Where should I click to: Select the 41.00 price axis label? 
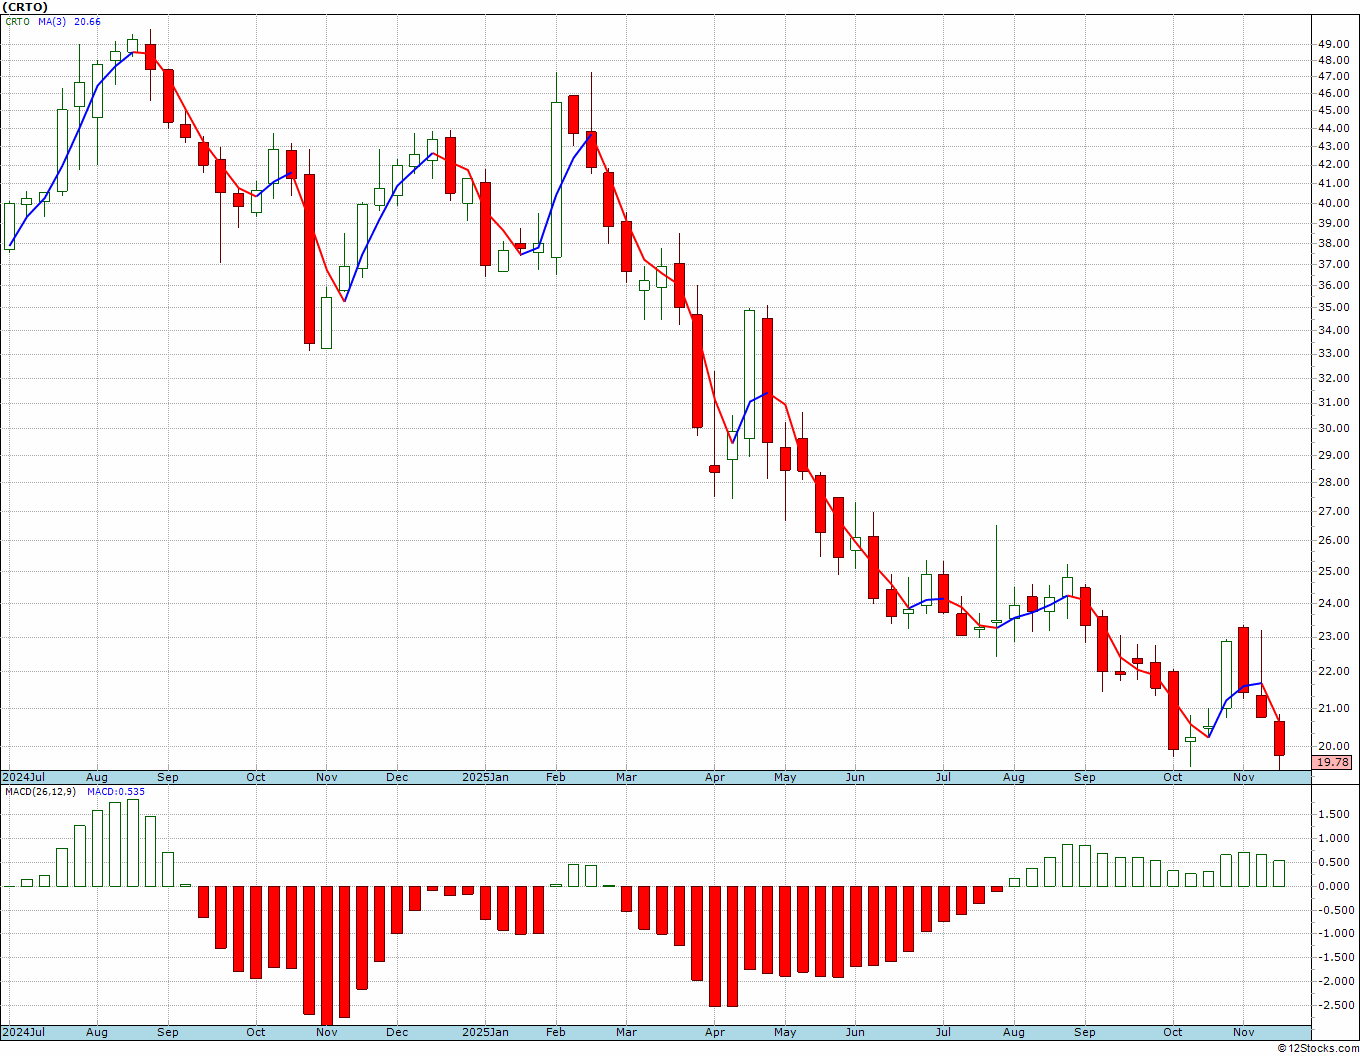pos(1333,183)
